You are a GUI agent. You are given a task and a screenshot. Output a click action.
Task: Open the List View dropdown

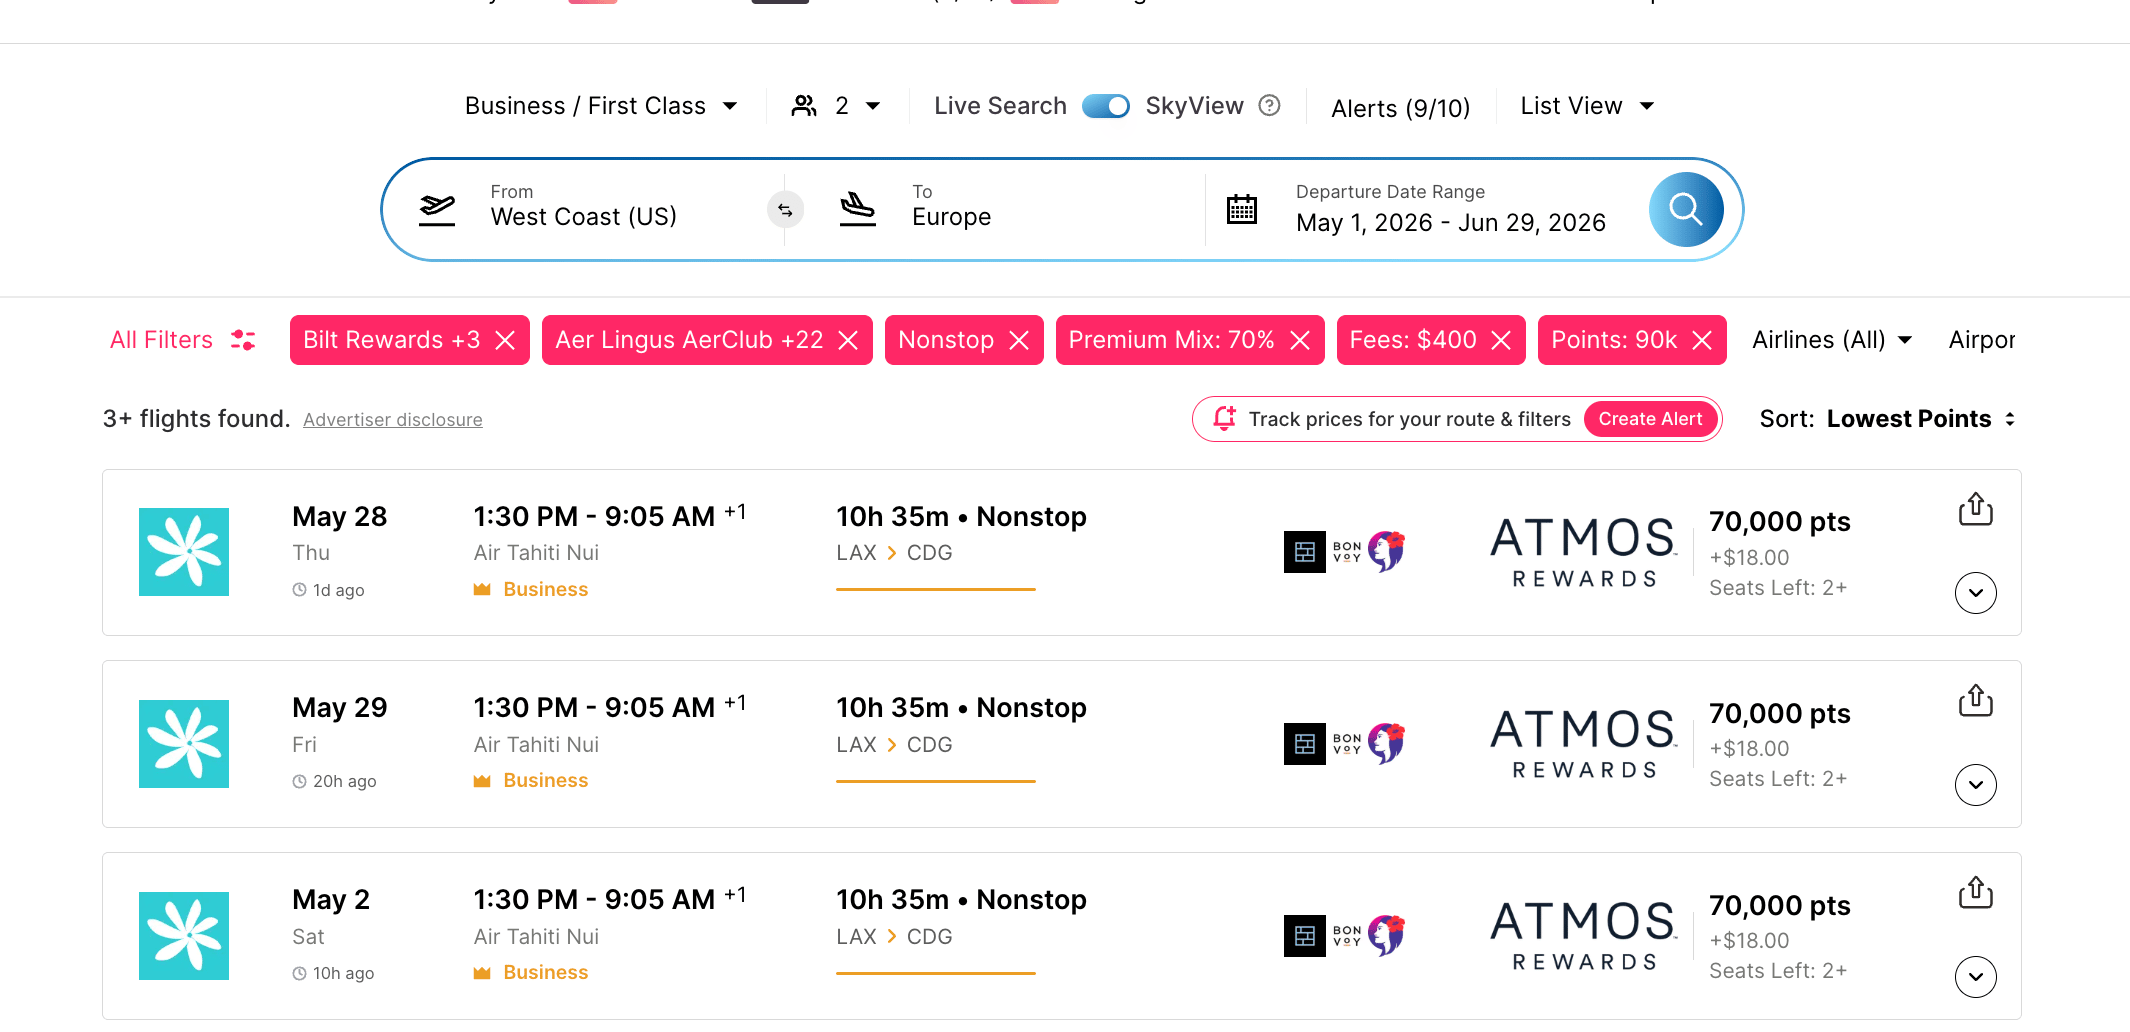pyautogui.click(x=1587, y=106)
